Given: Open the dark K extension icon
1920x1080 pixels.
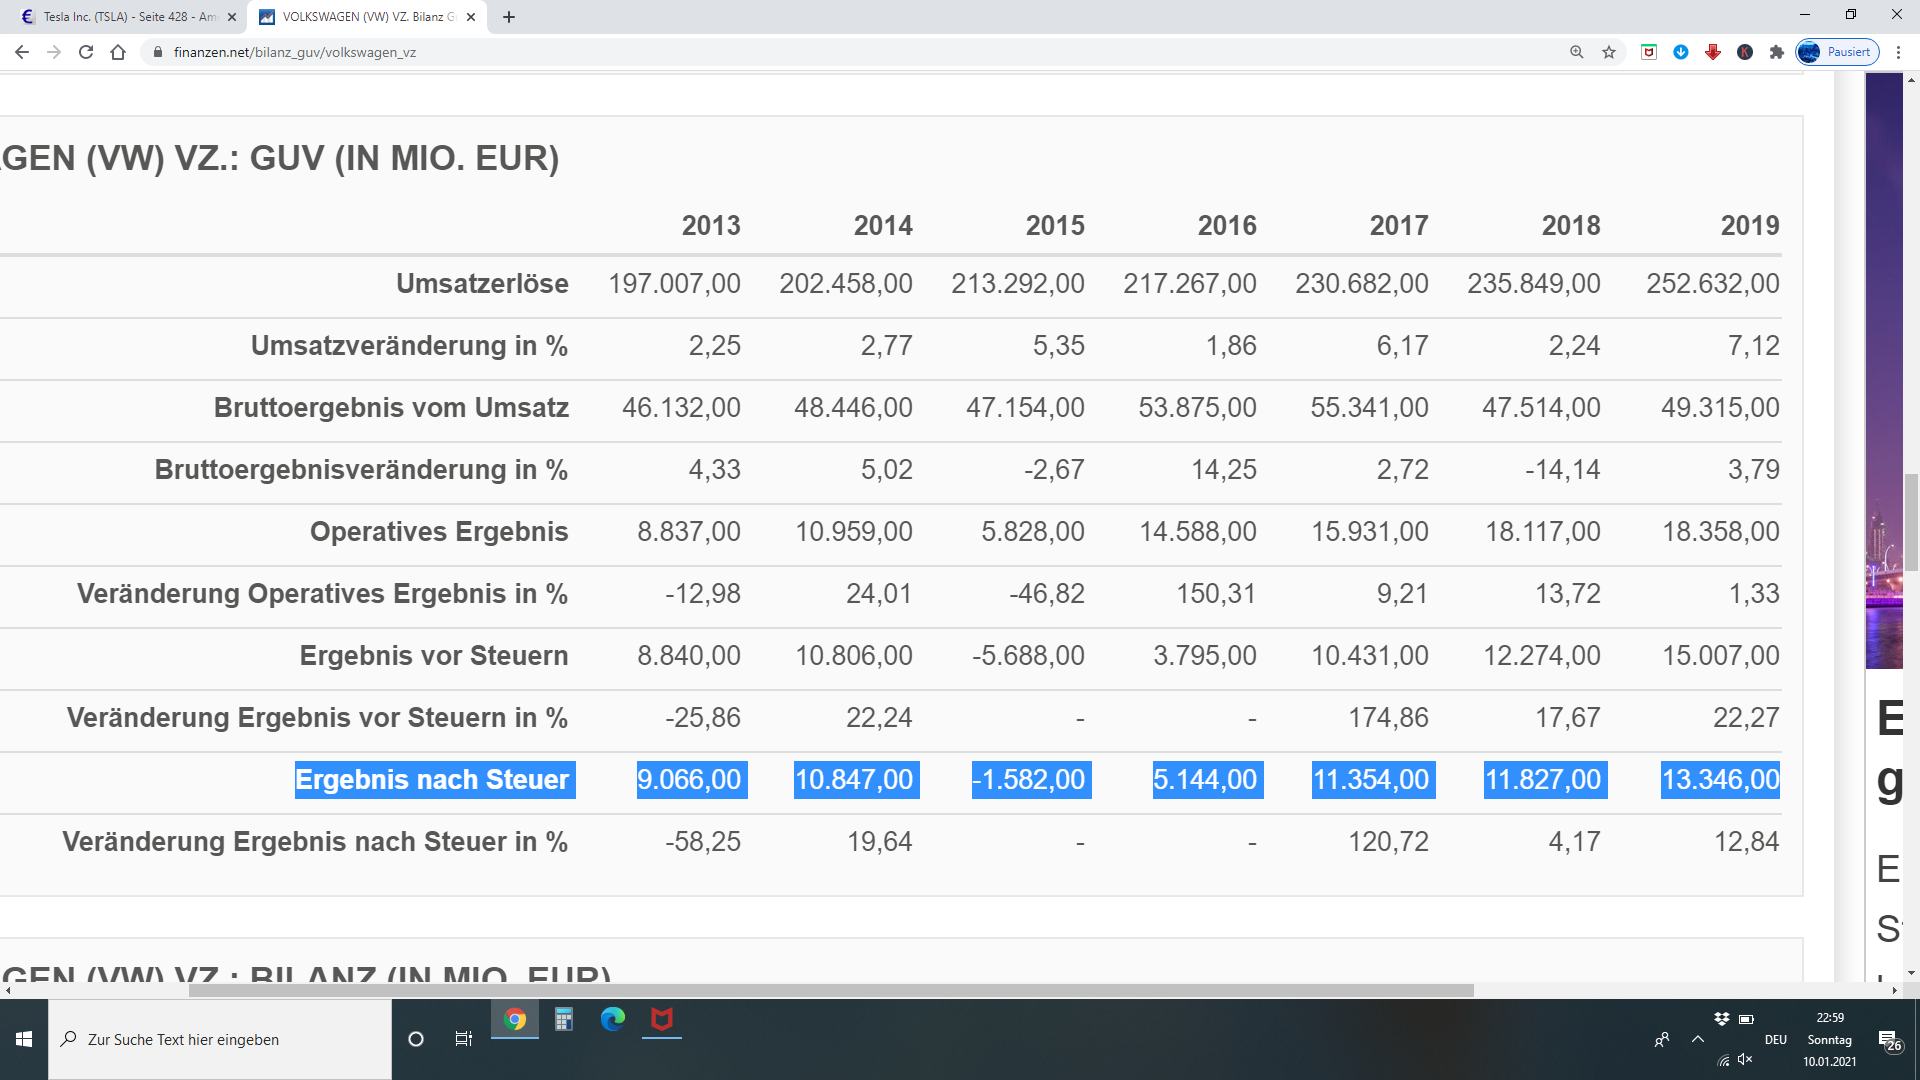Looking at the screenshot, I should click(1745, 52).
